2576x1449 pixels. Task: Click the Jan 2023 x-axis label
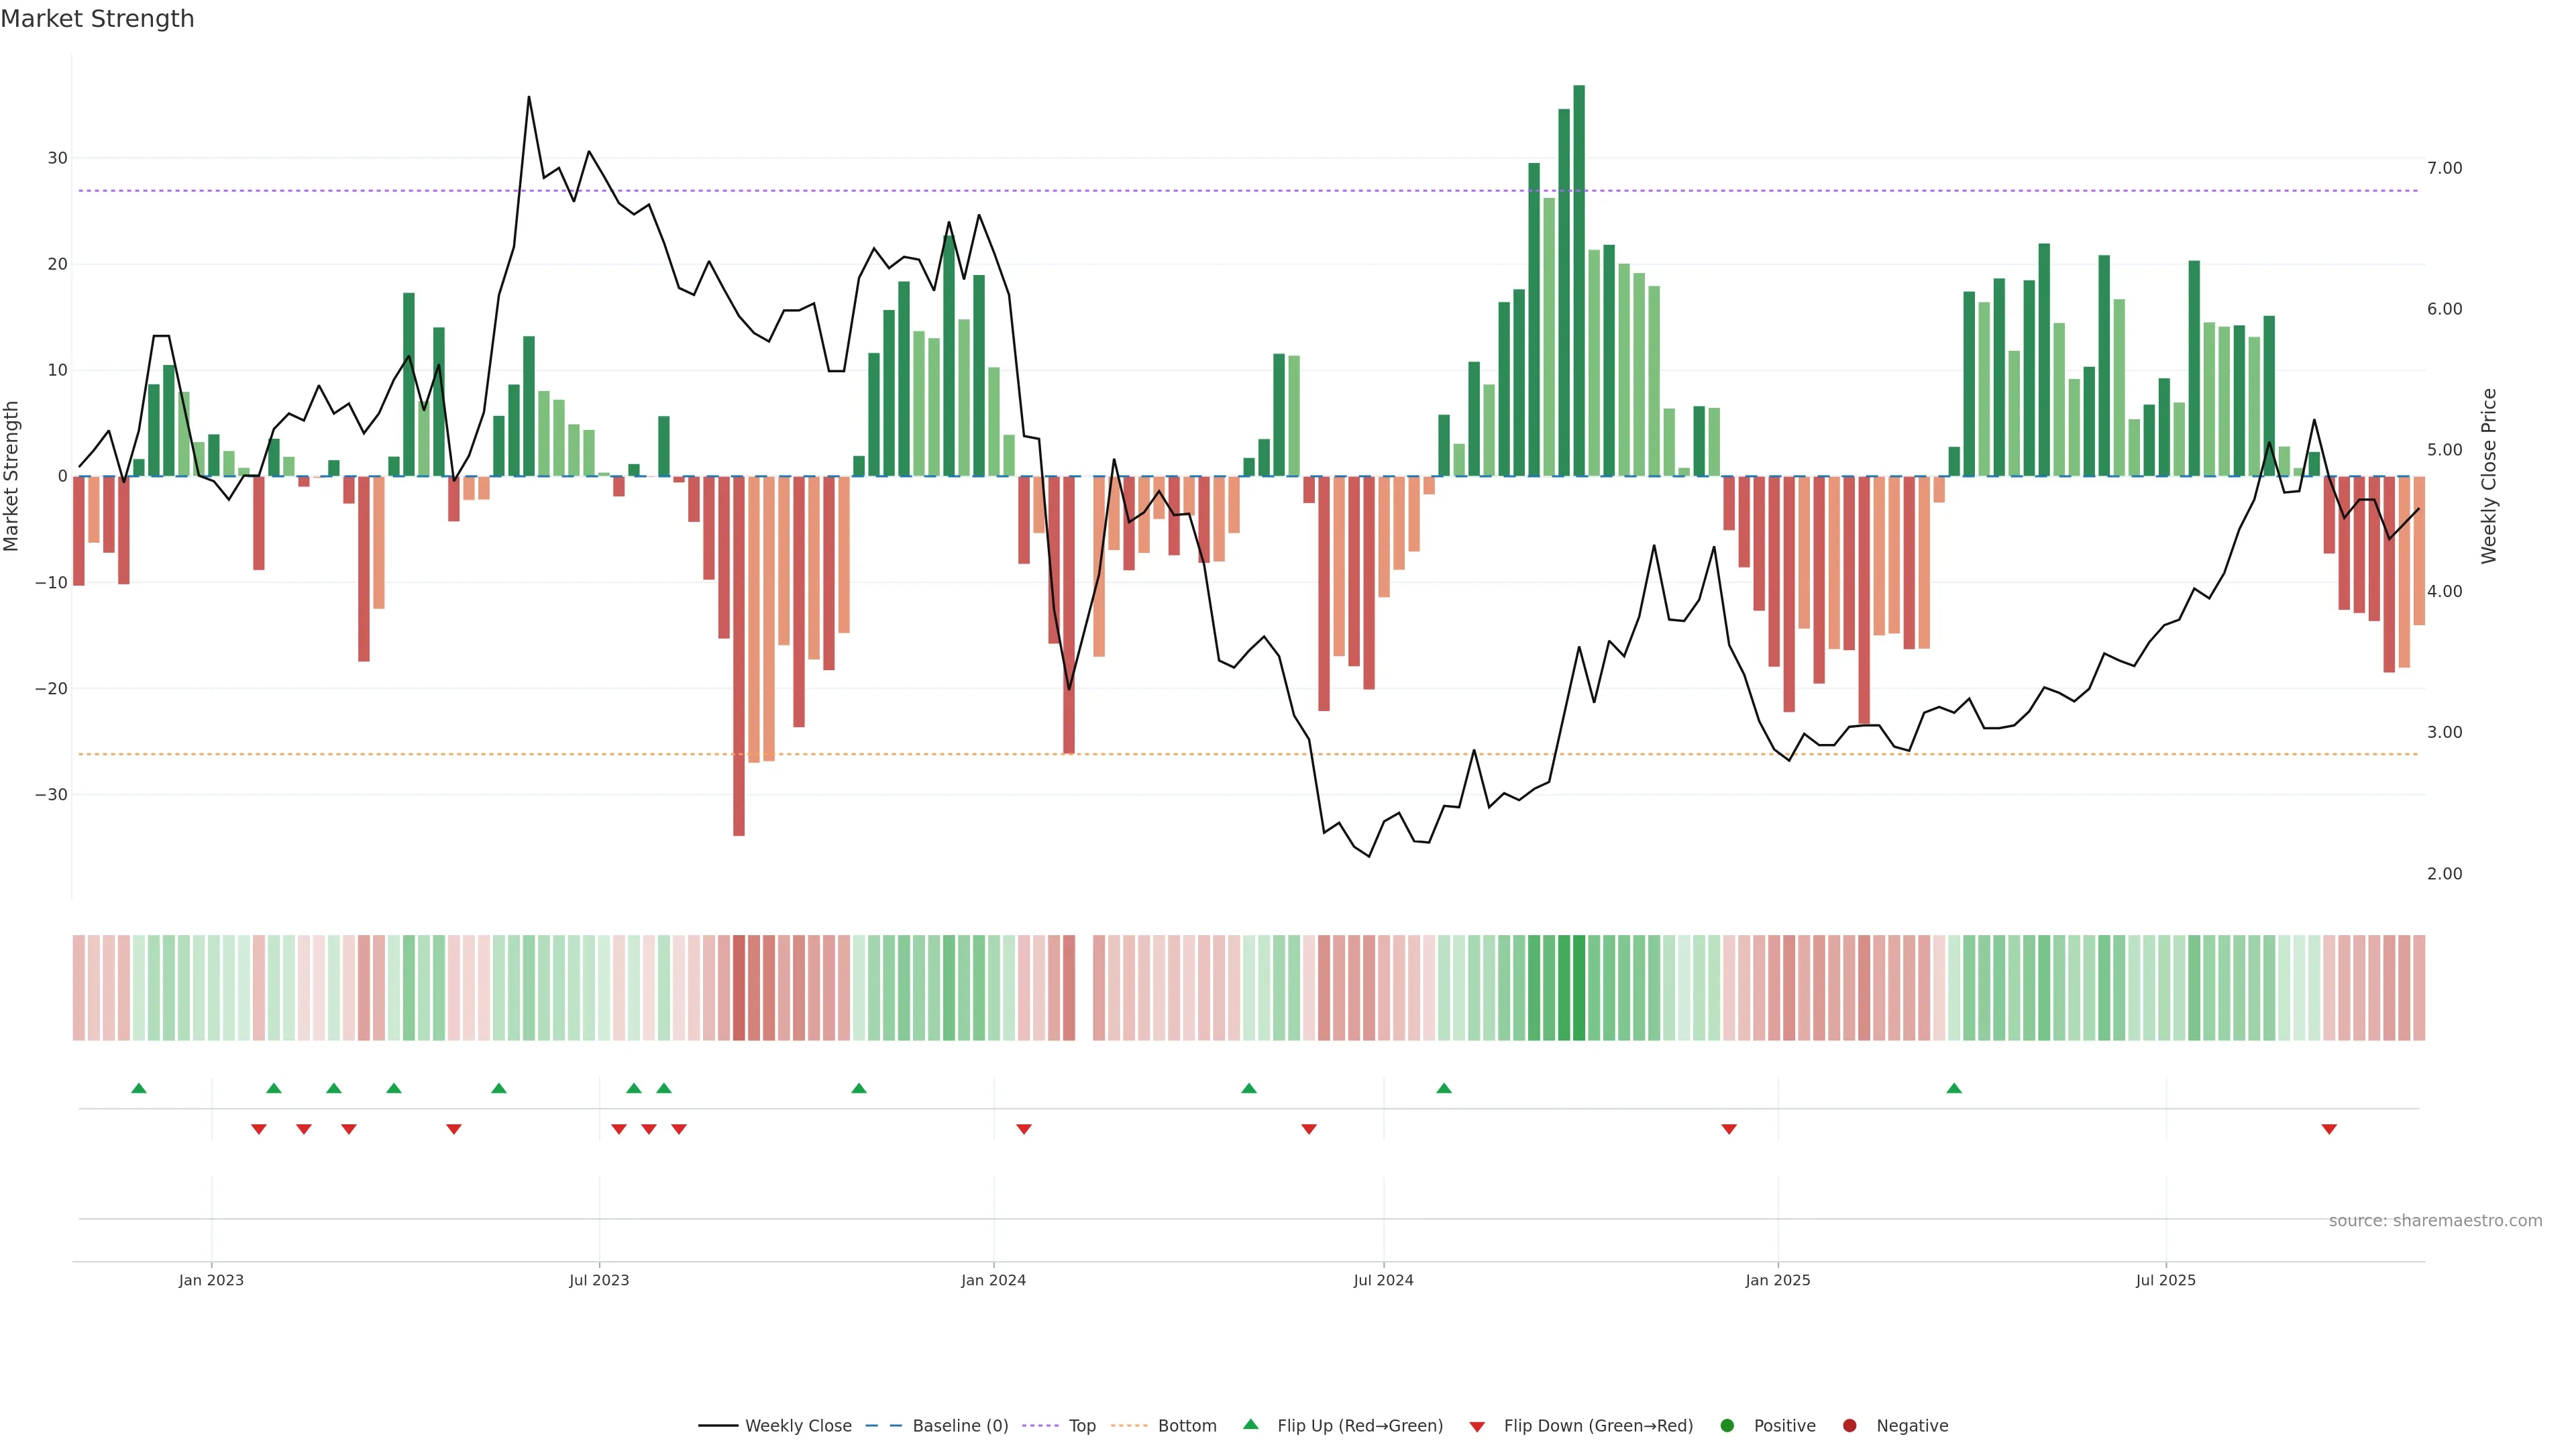click(x=211, y=1280)
